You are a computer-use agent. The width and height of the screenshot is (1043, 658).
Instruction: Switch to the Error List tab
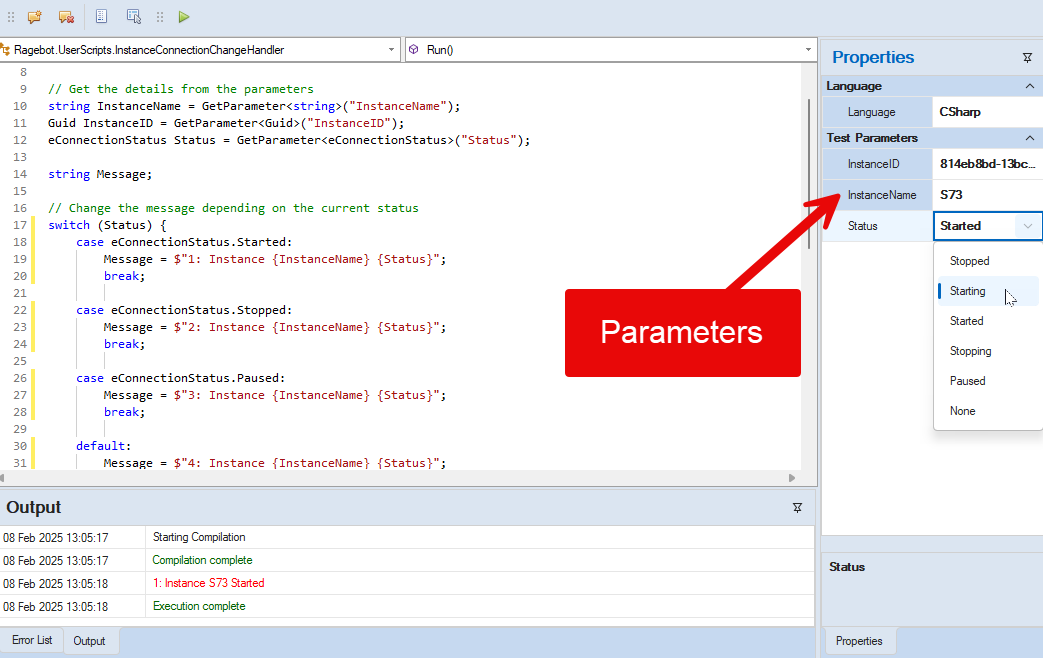click(x=32, y=640)
